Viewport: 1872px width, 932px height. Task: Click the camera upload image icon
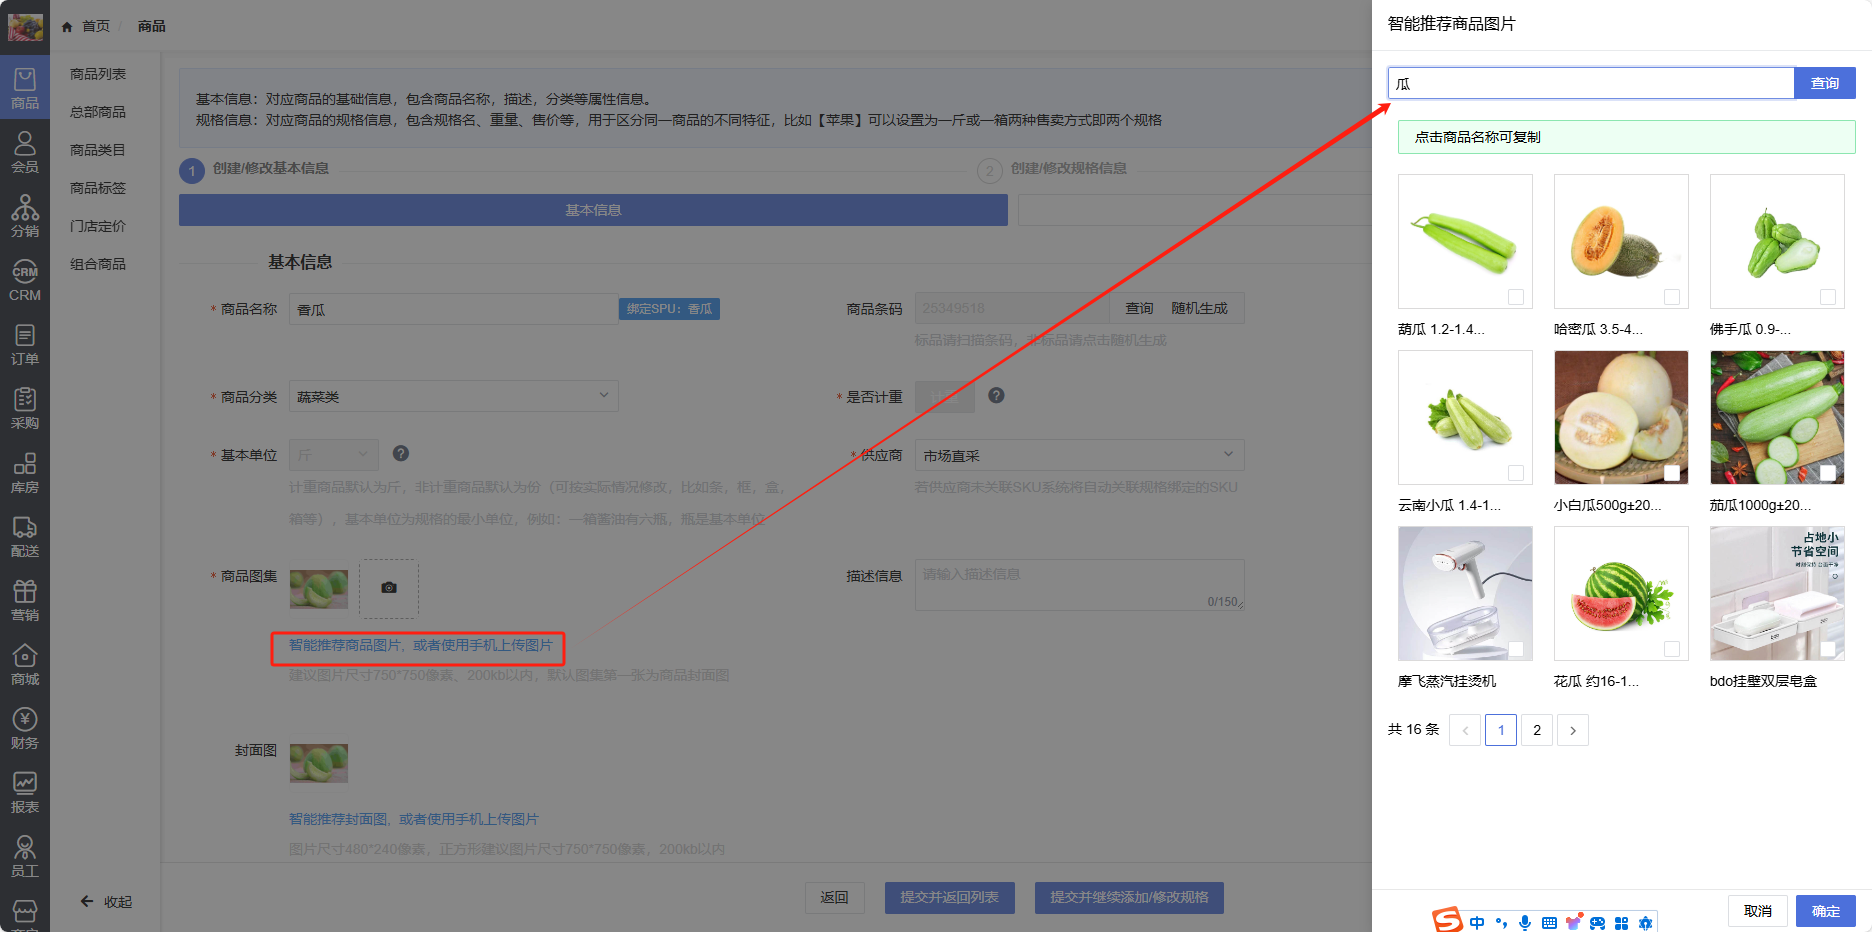[x=389, y=588]
